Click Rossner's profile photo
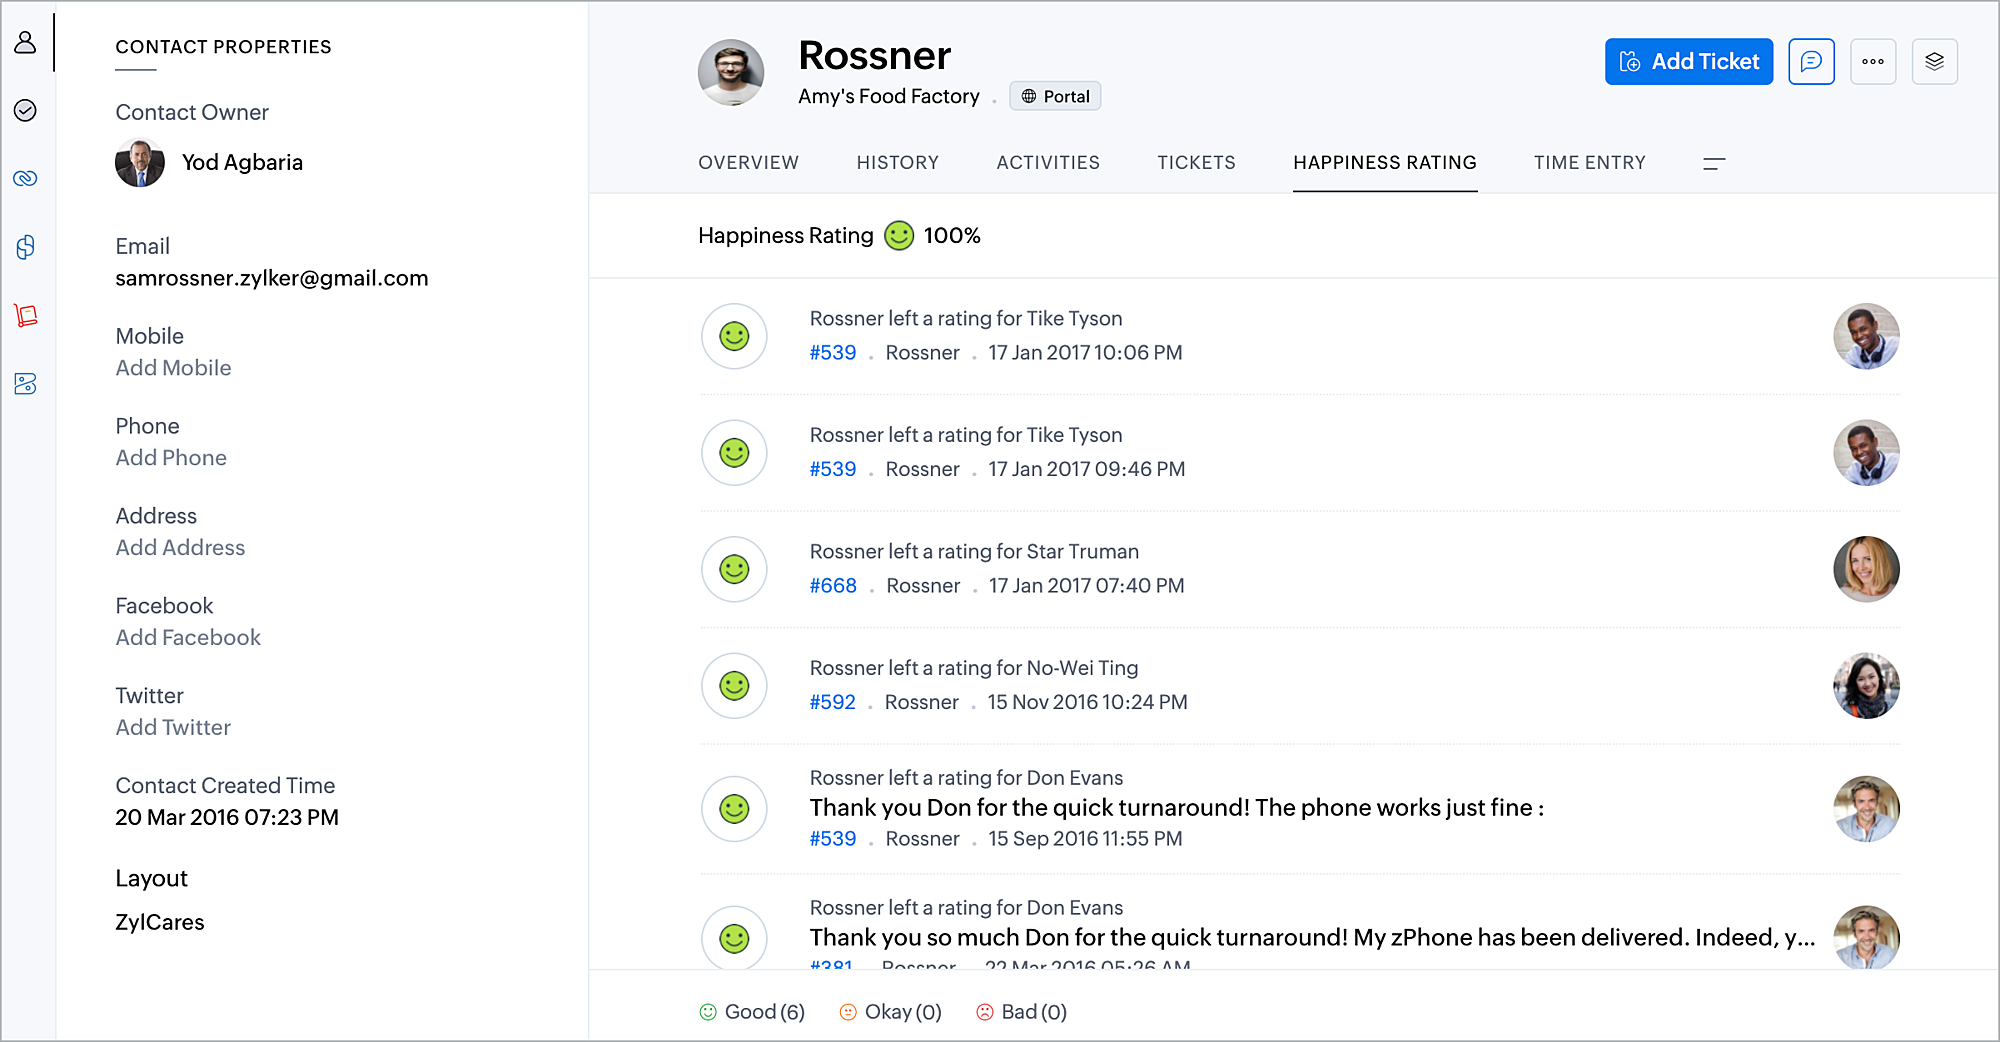This screenshot has width=2000, height=1042. (x=731, y=72)
